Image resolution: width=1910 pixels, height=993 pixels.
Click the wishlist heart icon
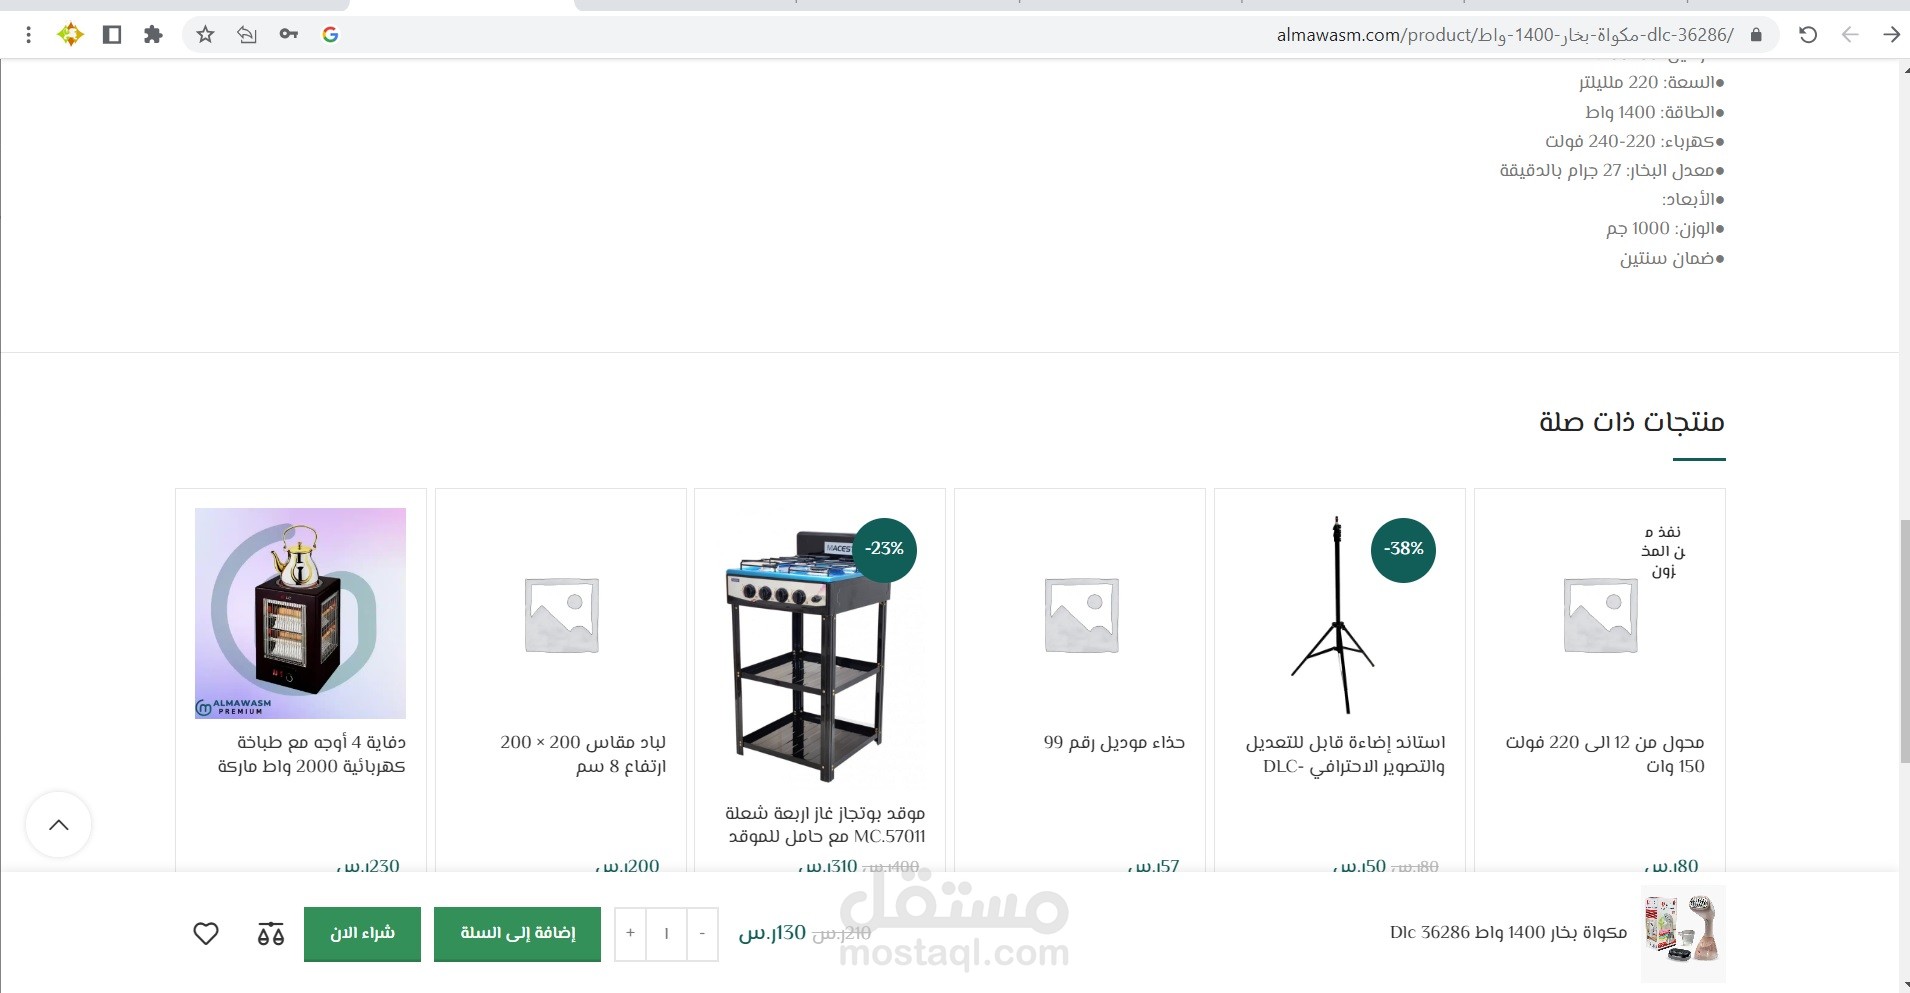206,934
